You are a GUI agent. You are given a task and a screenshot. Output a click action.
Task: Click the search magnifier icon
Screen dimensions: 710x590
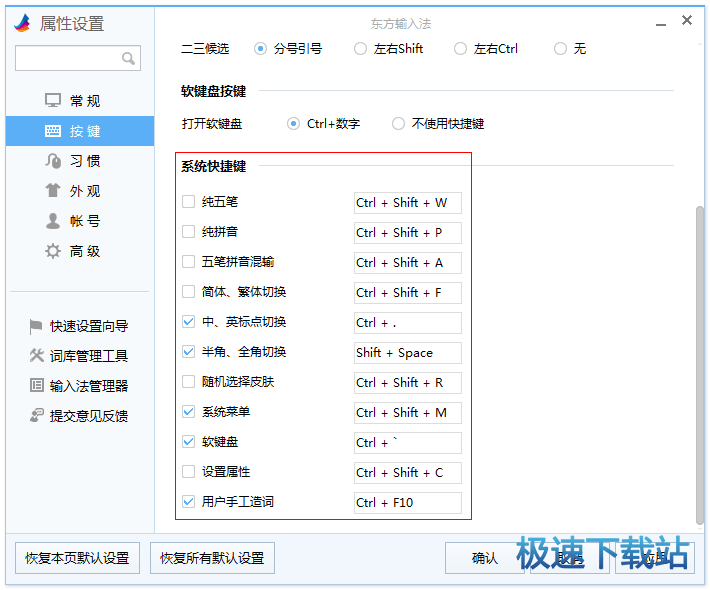(x=128, y=58)
